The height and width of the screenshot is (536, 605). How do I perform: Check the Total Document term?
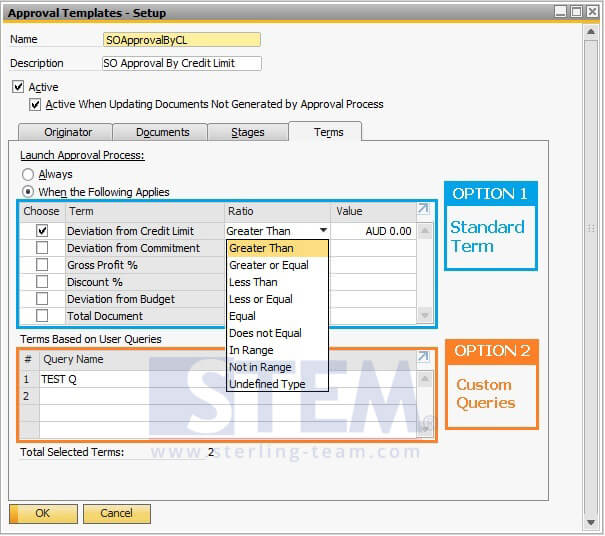pyautogui.click(x=42, y=316)
